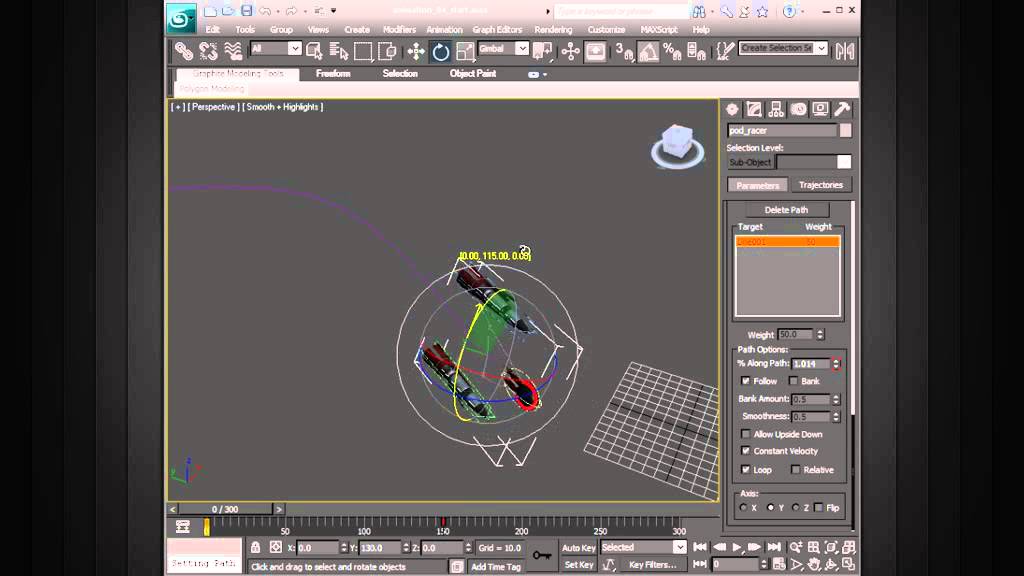Toggle the Selection Lock padlock icon
The width and height of the screenshot is (1024, 576).
coord(255,547)
